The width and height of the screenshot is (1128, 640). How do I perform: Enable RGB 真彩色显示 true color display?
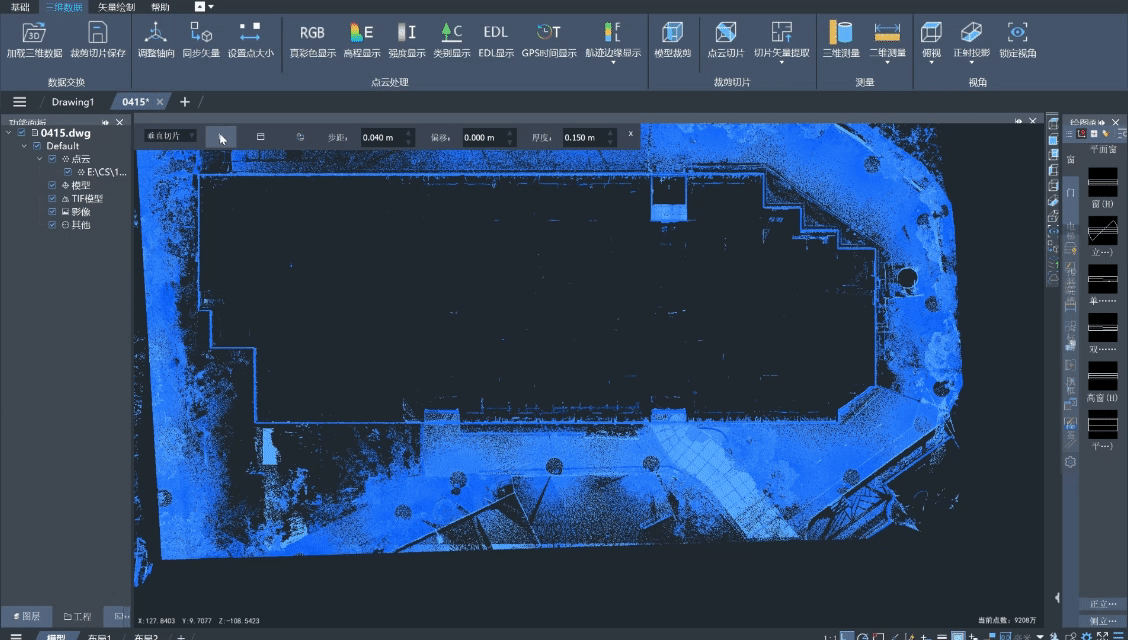312,33
